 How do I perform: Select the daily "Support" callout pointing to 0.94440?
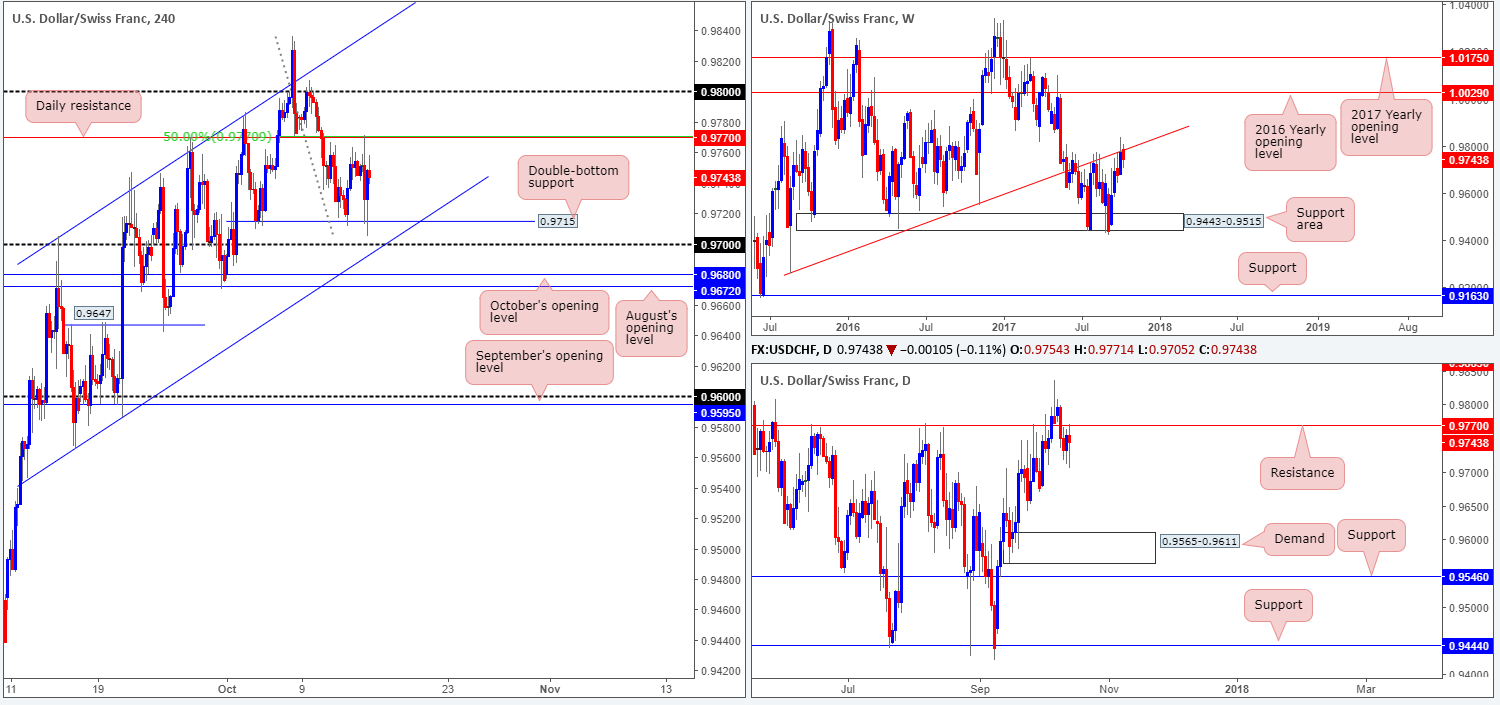pos(1278,604)
